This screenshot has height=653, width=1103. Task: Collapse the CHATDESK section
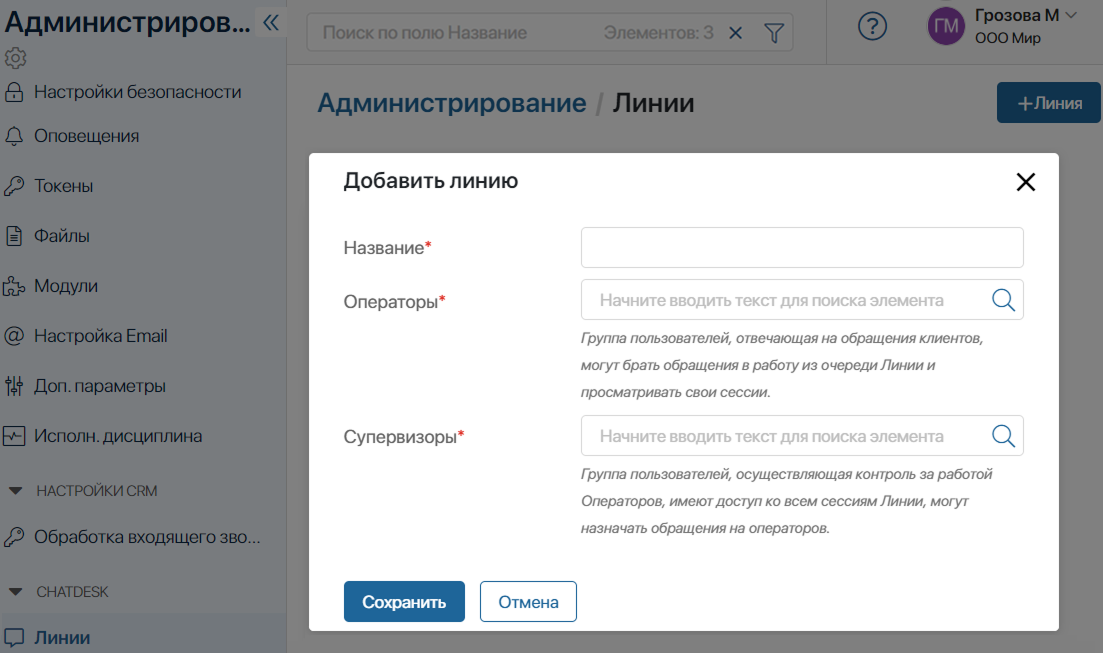click(x=16, y=592)
